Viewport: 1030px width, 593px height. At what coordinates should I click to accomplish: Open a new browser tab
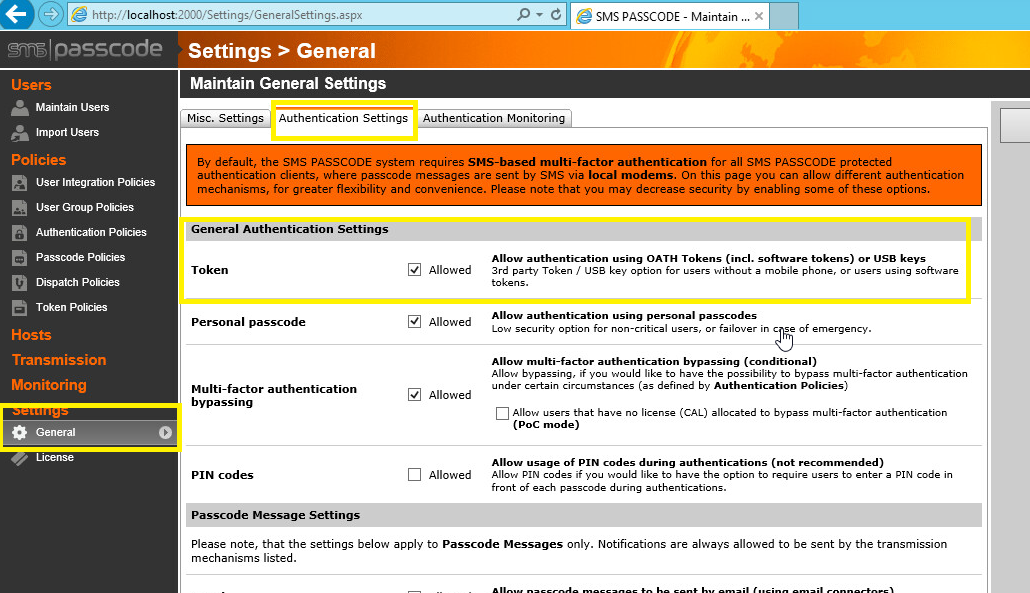click(x=784, y=16)
